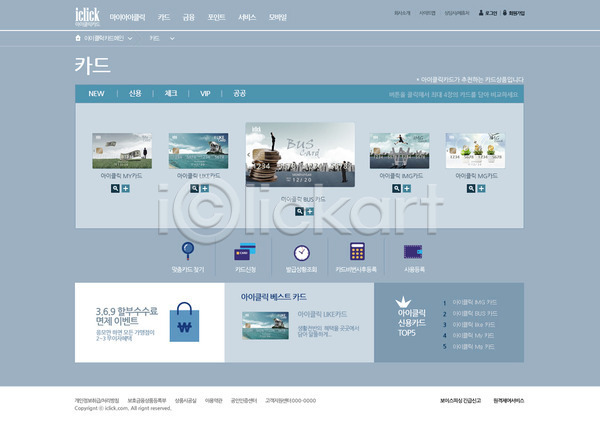Click the zoom icon under 아이클릭 MY카드
The height and width of the screenshot is (422, 600).
pyautogui.click(x=116, y=187)
